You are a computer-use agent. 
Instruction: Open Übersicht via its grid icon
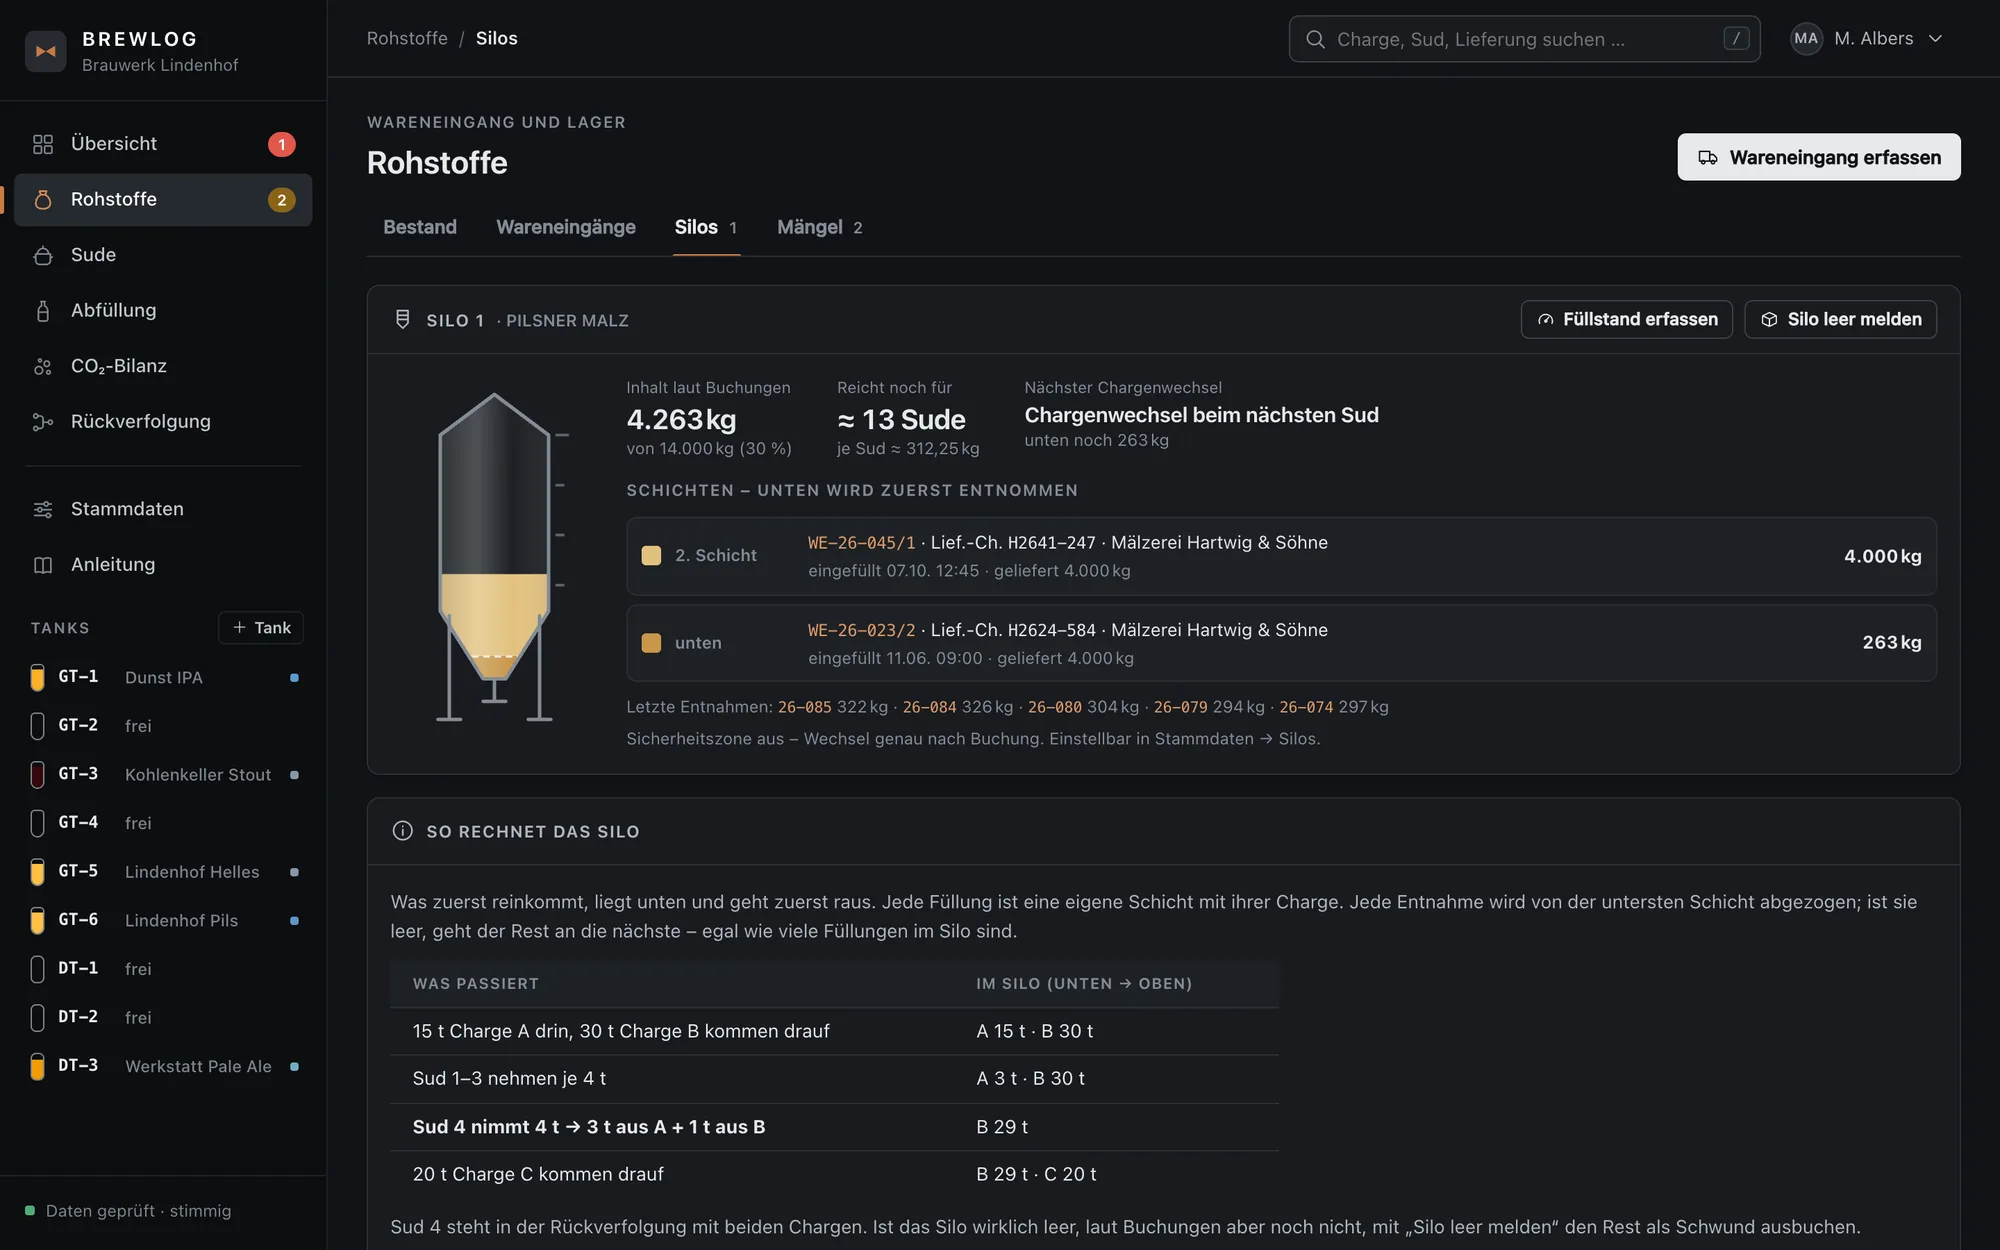pos(43,144)
